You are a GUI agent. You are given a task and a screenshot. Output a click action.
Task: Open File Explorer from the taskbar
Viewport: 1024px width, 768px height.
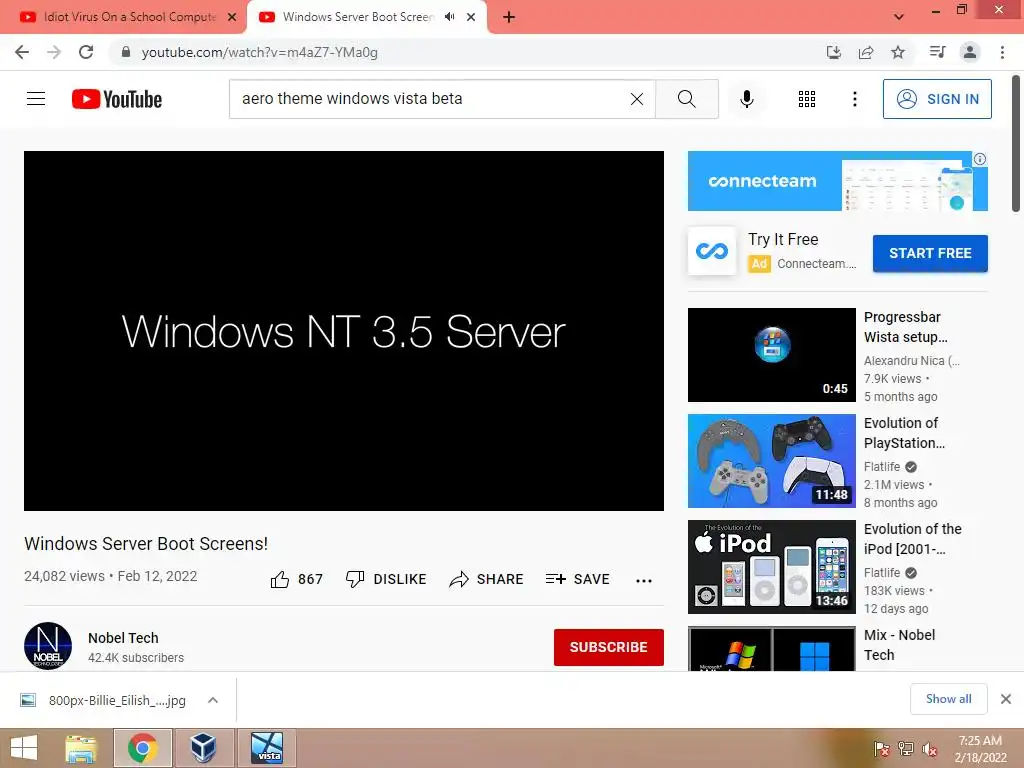click(x=81, y=748)
